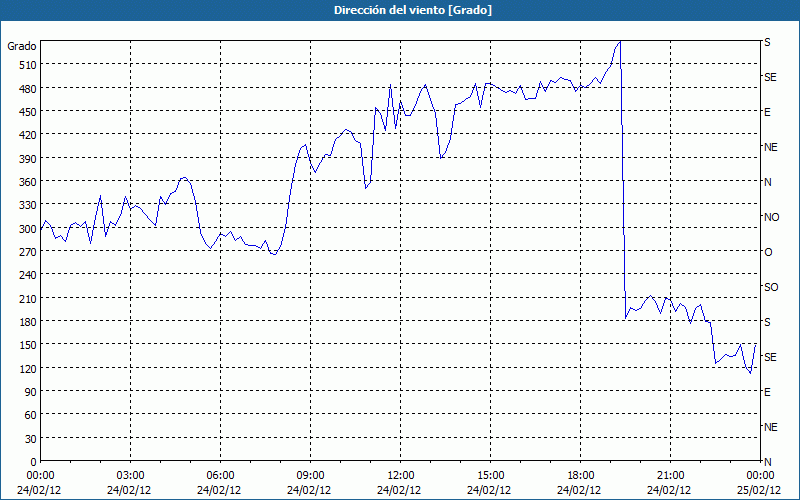Select the 24/02/12 date under 12:00
The width and height of the screenshot is (800, 500).
399,490
